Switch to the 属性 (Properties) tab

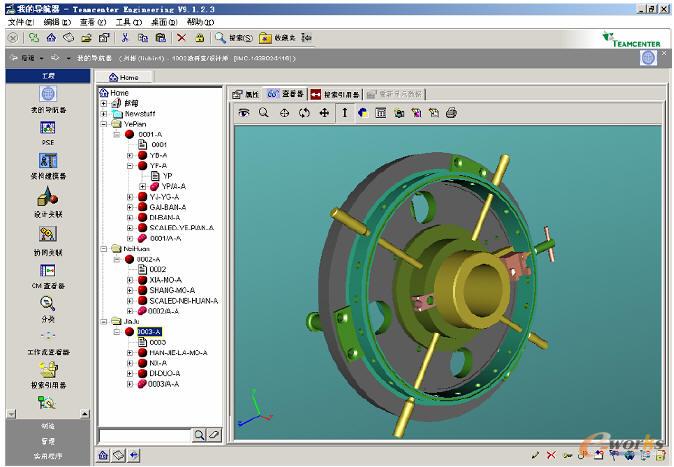click(x=245, y=94)
